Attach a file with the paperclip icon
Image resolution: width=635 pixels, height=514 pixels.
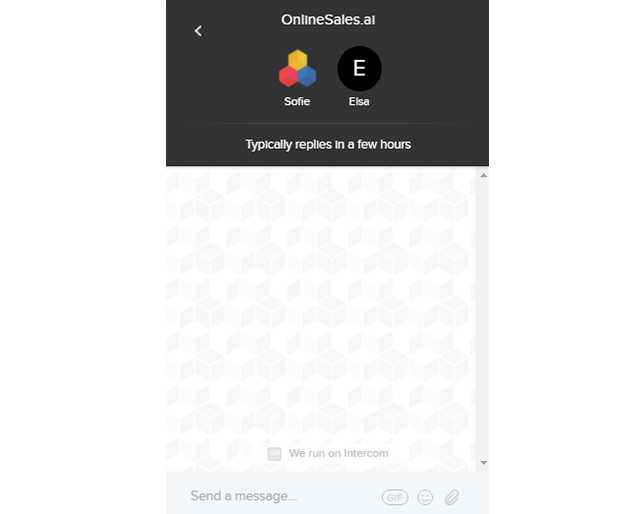[452, 497]
